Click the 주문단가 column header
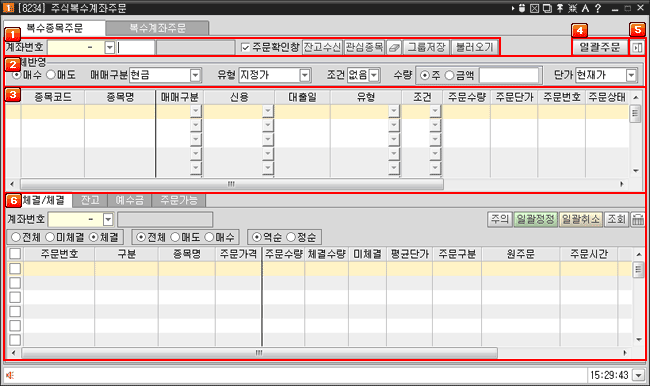This screenshot has width=650, height=386. 514,97
